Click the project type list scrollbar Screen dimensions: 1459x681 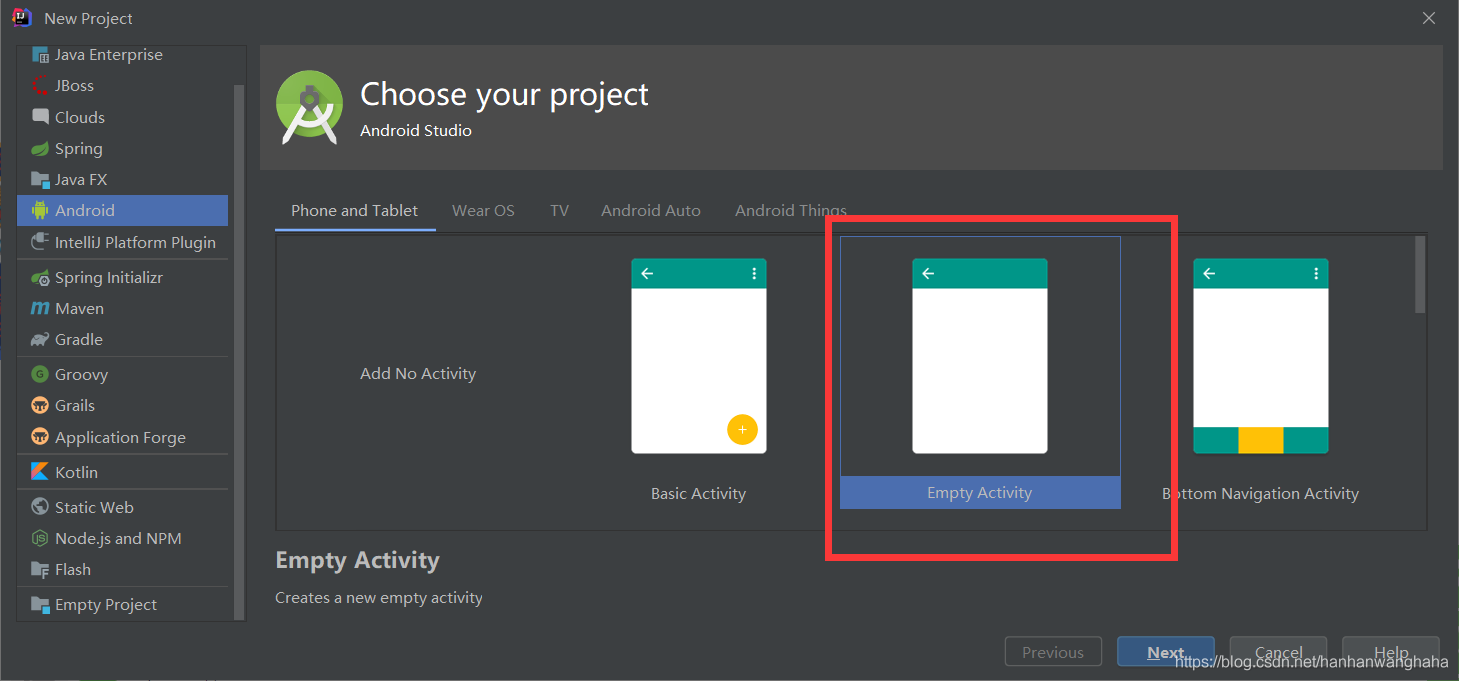point(239,350)
